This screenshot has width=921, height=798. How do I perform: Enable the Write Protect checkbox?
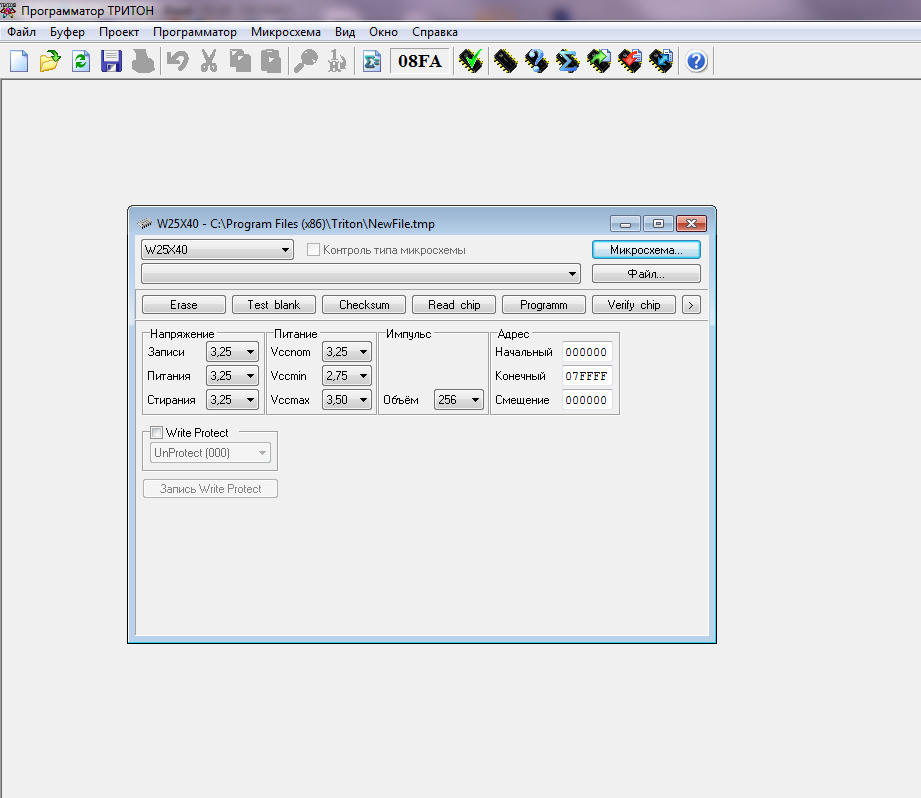156,433
